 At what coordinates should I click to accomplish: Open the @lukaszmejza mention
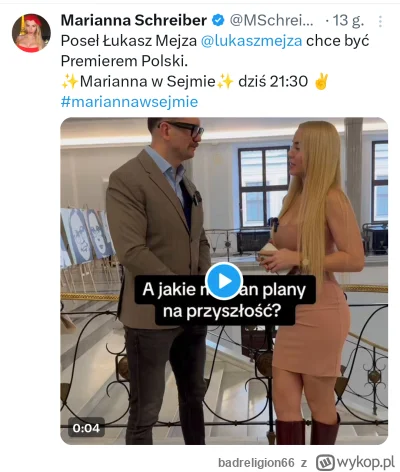pos(252,41)
